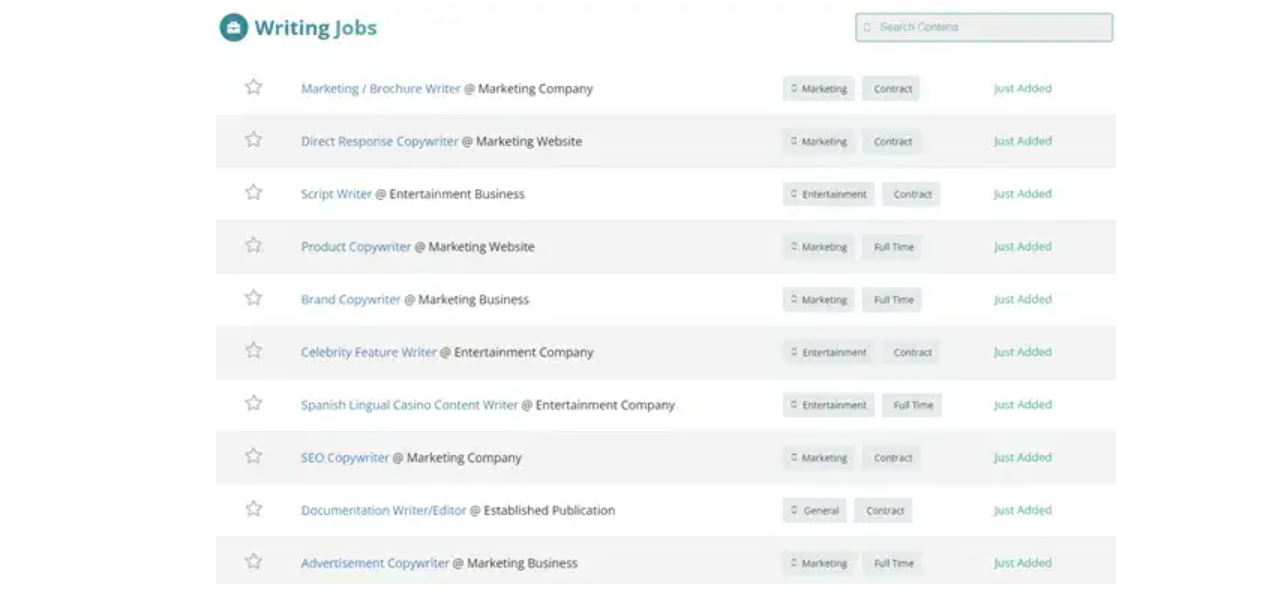
Task: Click Just Added label for Advertisement Copywriter
Action: pos(1022,563)
